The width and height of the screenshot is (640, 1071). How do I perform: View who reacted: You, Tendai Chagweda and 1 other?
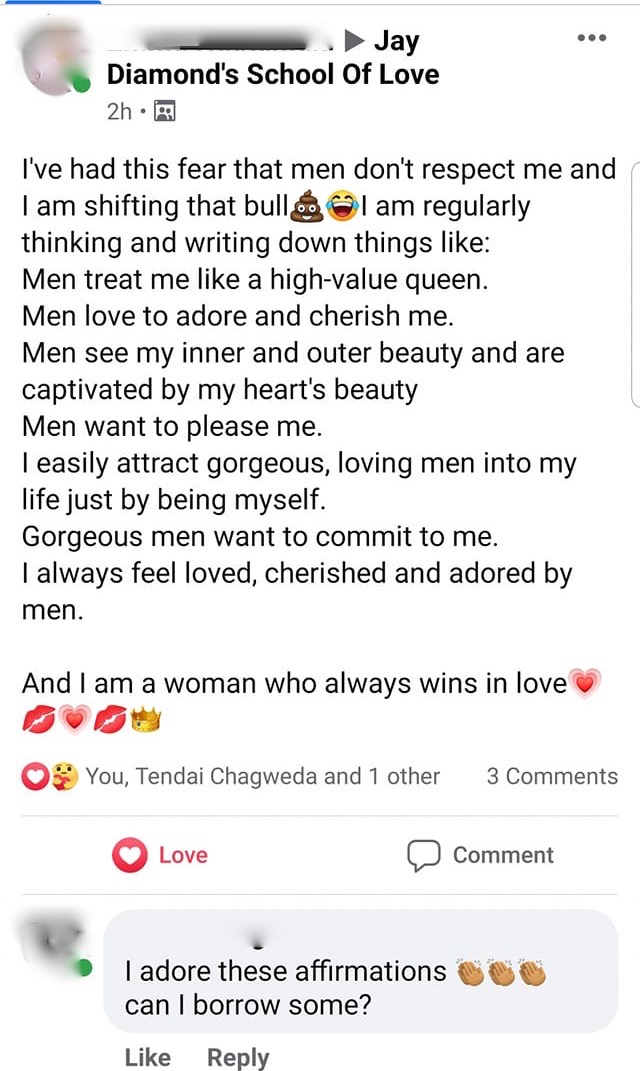(262, 777)
